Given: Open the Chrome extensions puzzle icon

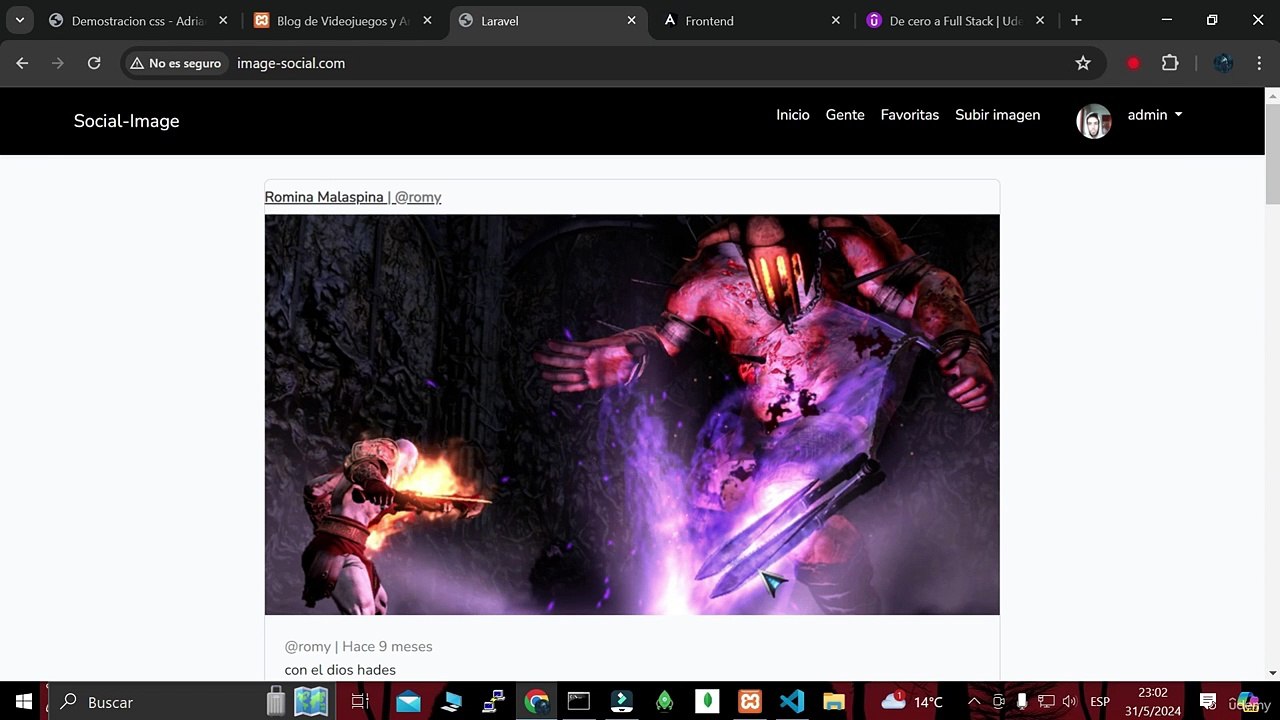Looking at the screenshot, I should tap(1170, 63).
